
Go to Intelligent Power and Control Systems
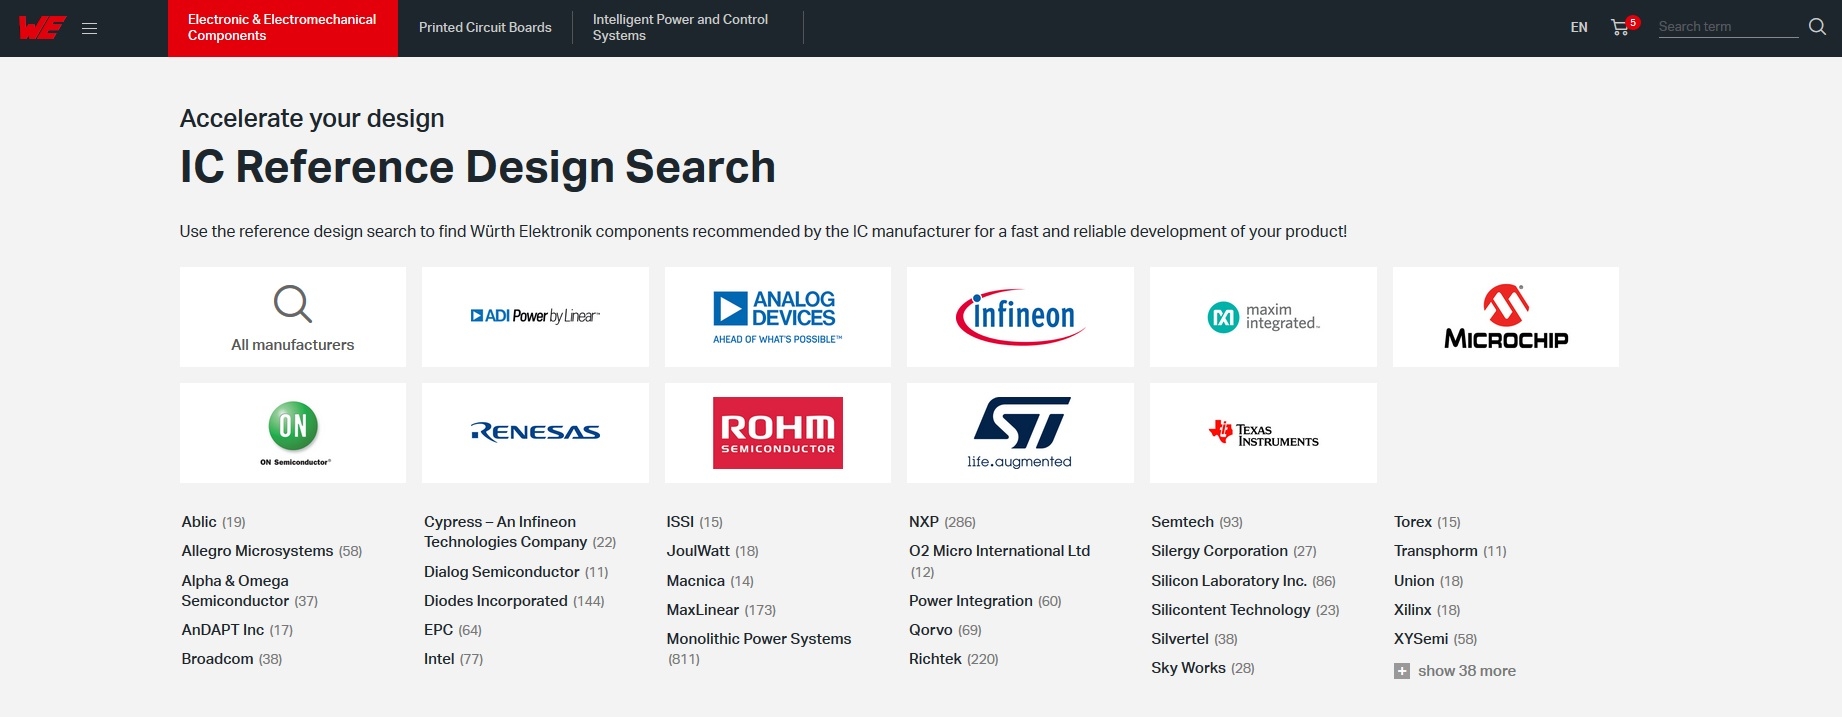click(x=680, y=28)
